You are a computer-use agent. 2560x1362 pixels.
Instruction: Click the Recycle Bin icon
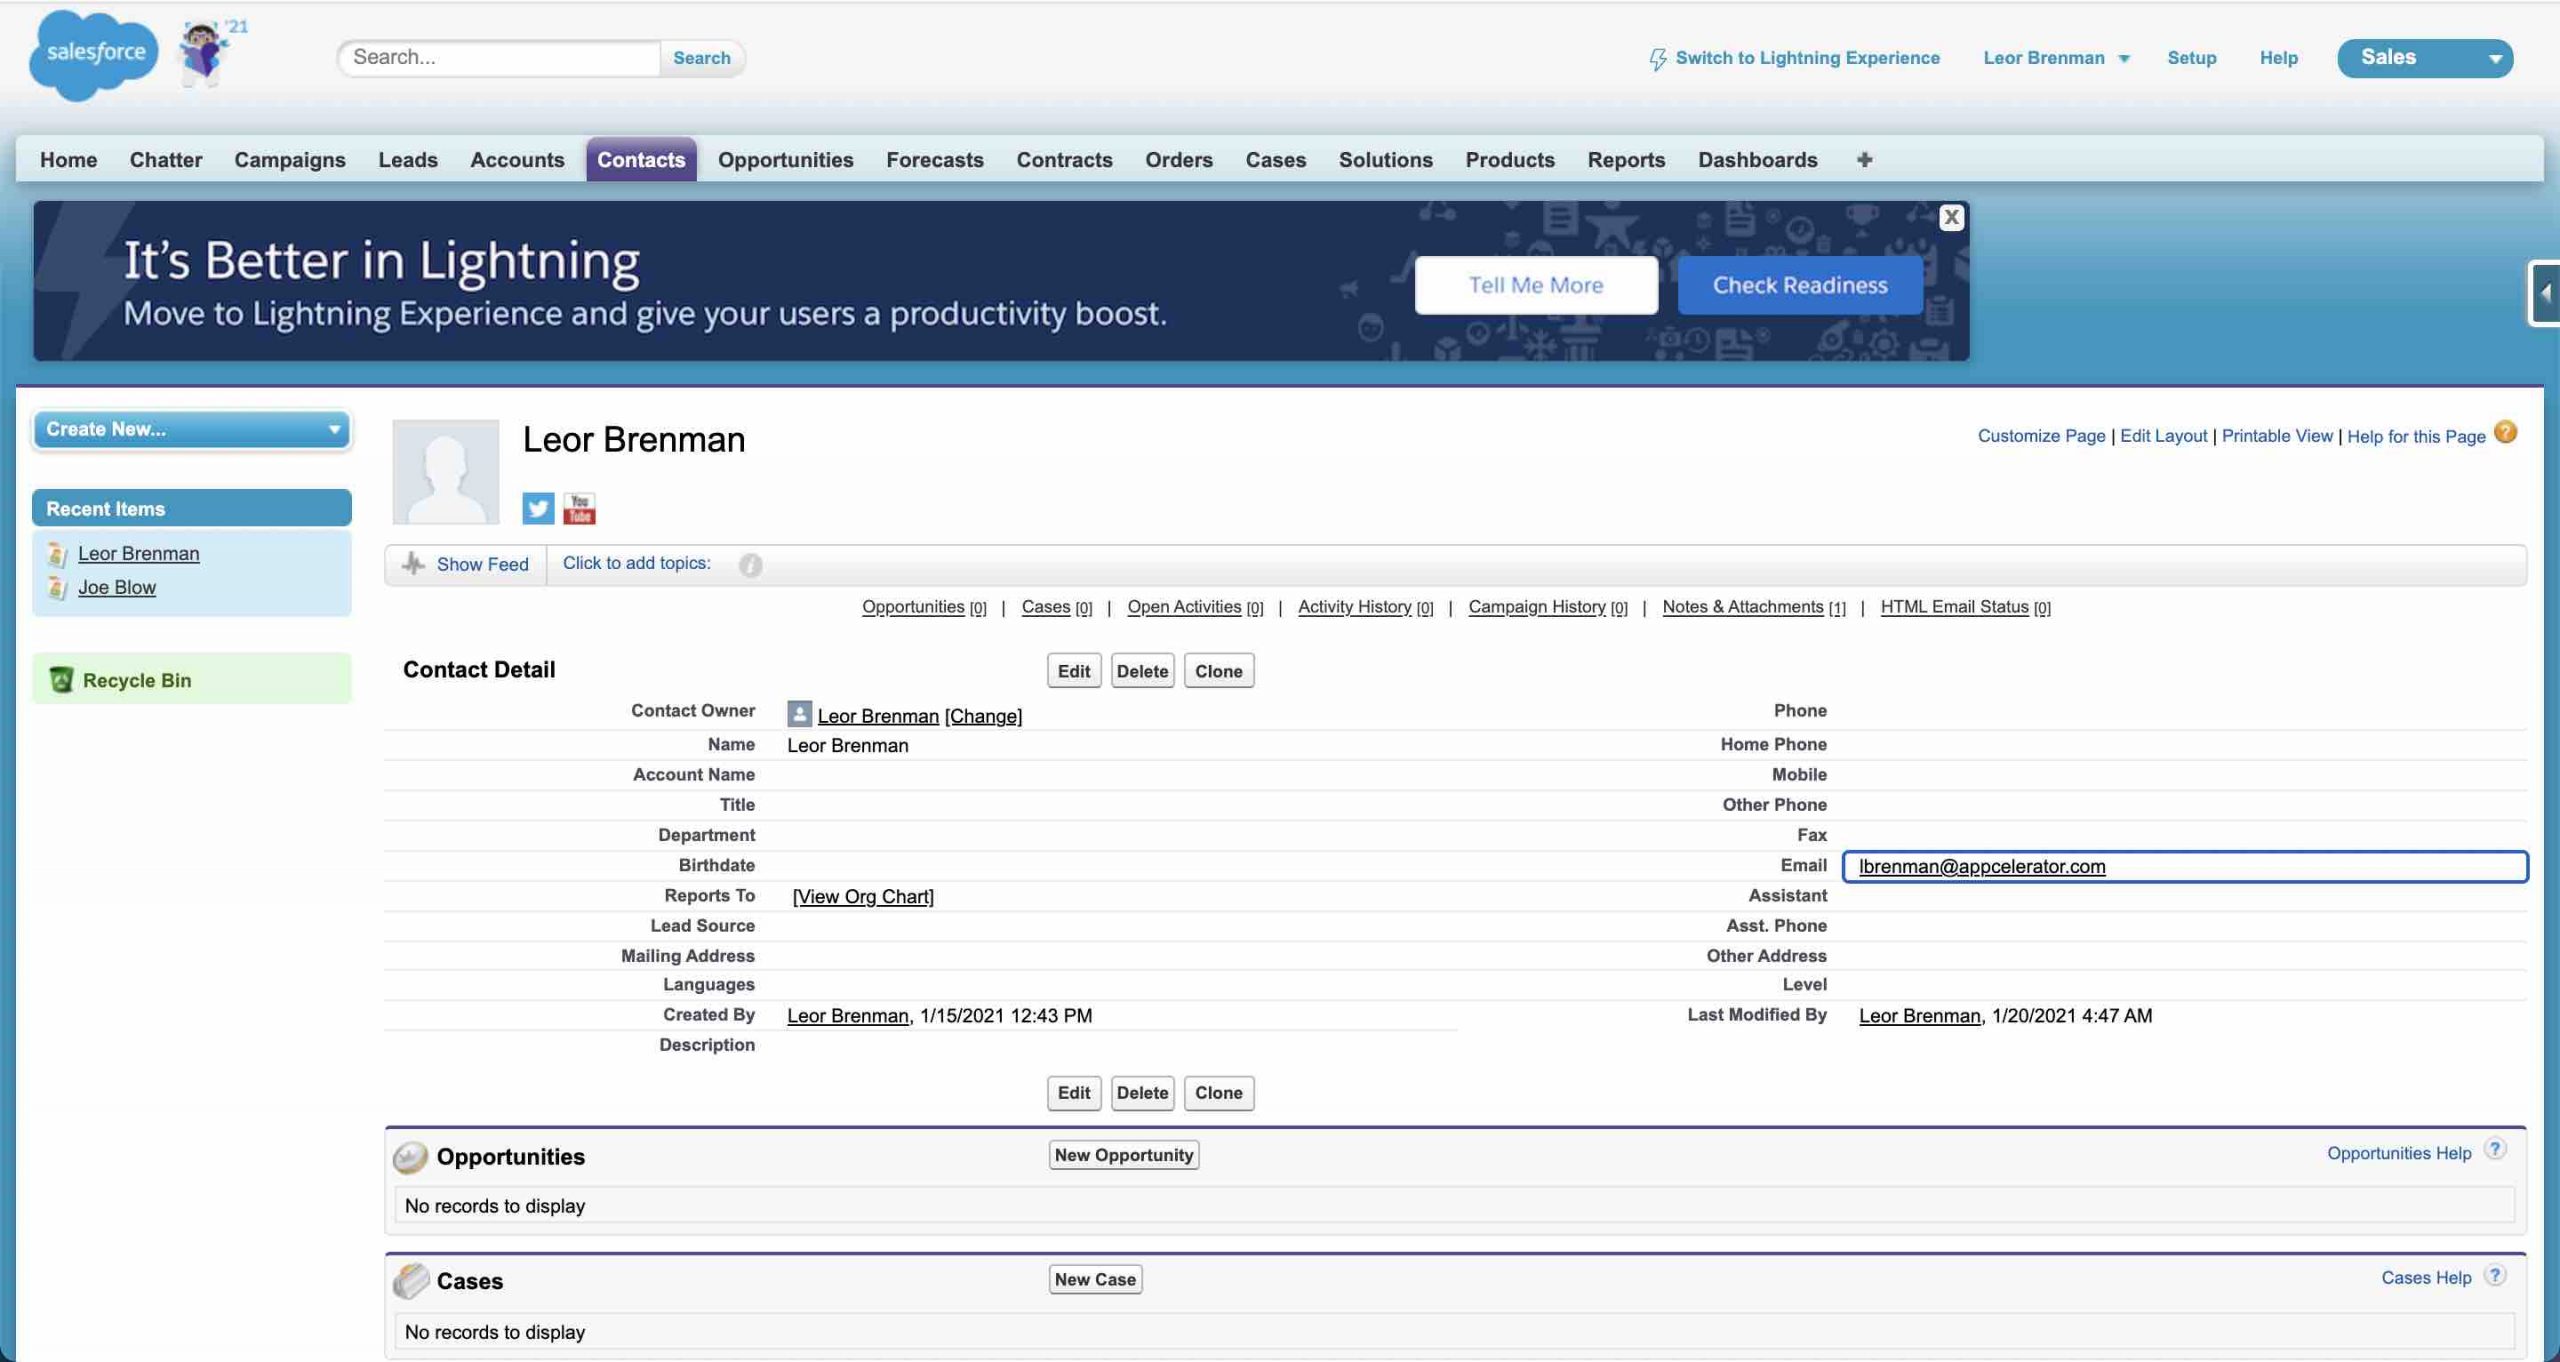coord(61,679)
